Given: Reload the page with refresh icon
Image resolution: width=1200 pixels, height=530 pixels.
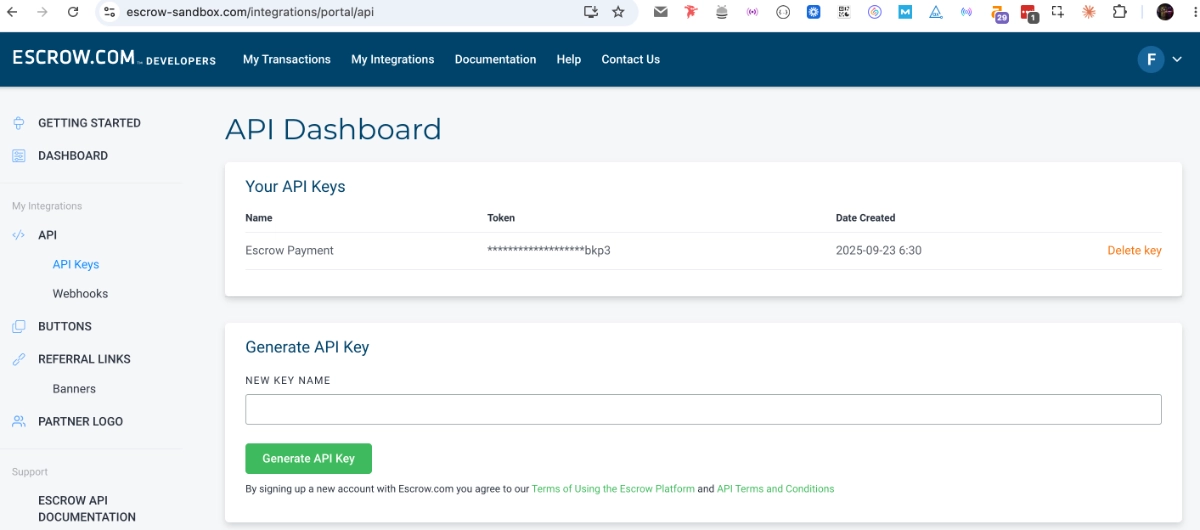Looking at the screenshot, I should [x=73, y=12].
